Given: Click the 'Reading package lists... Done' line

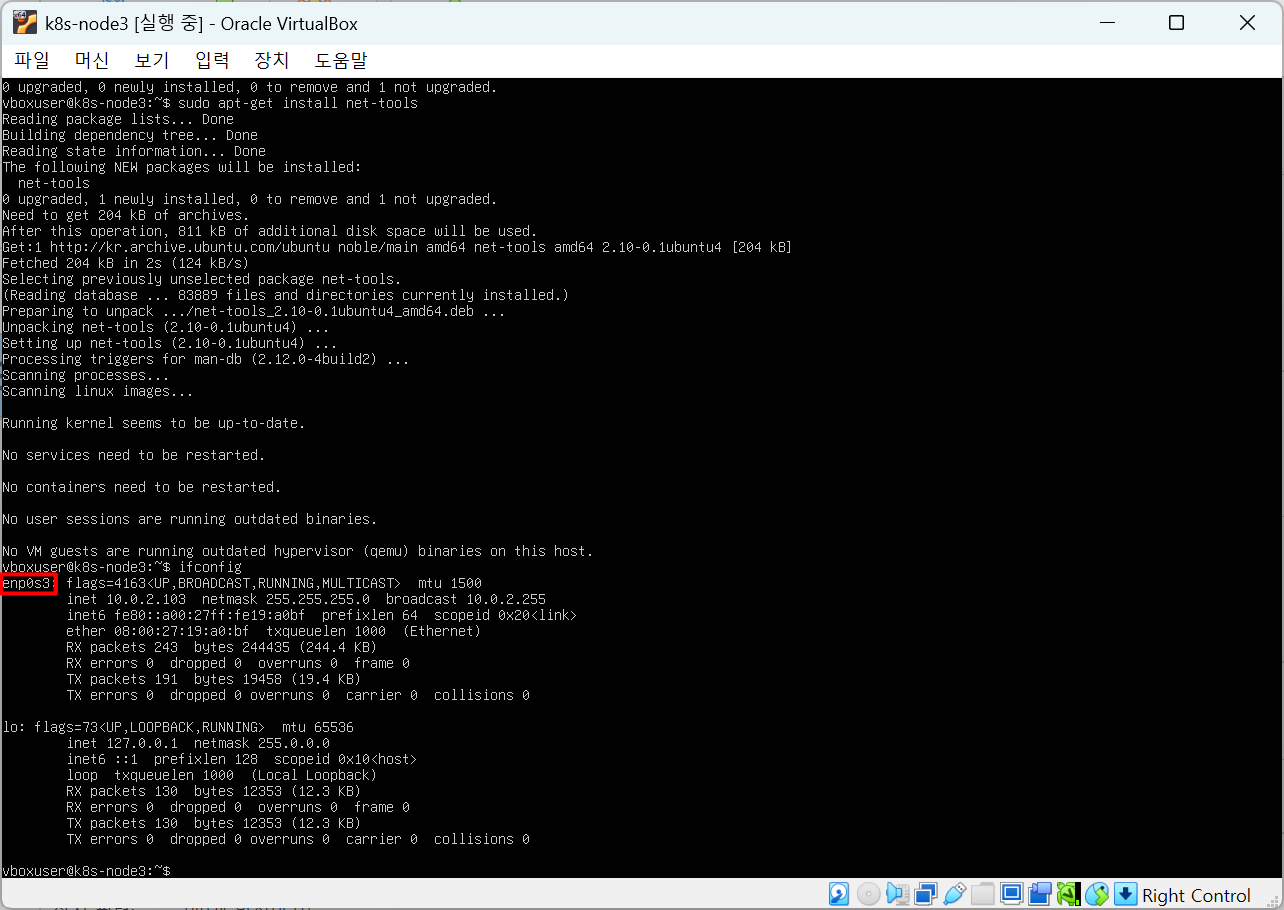Looking at the screenshot, I should 118,119.
